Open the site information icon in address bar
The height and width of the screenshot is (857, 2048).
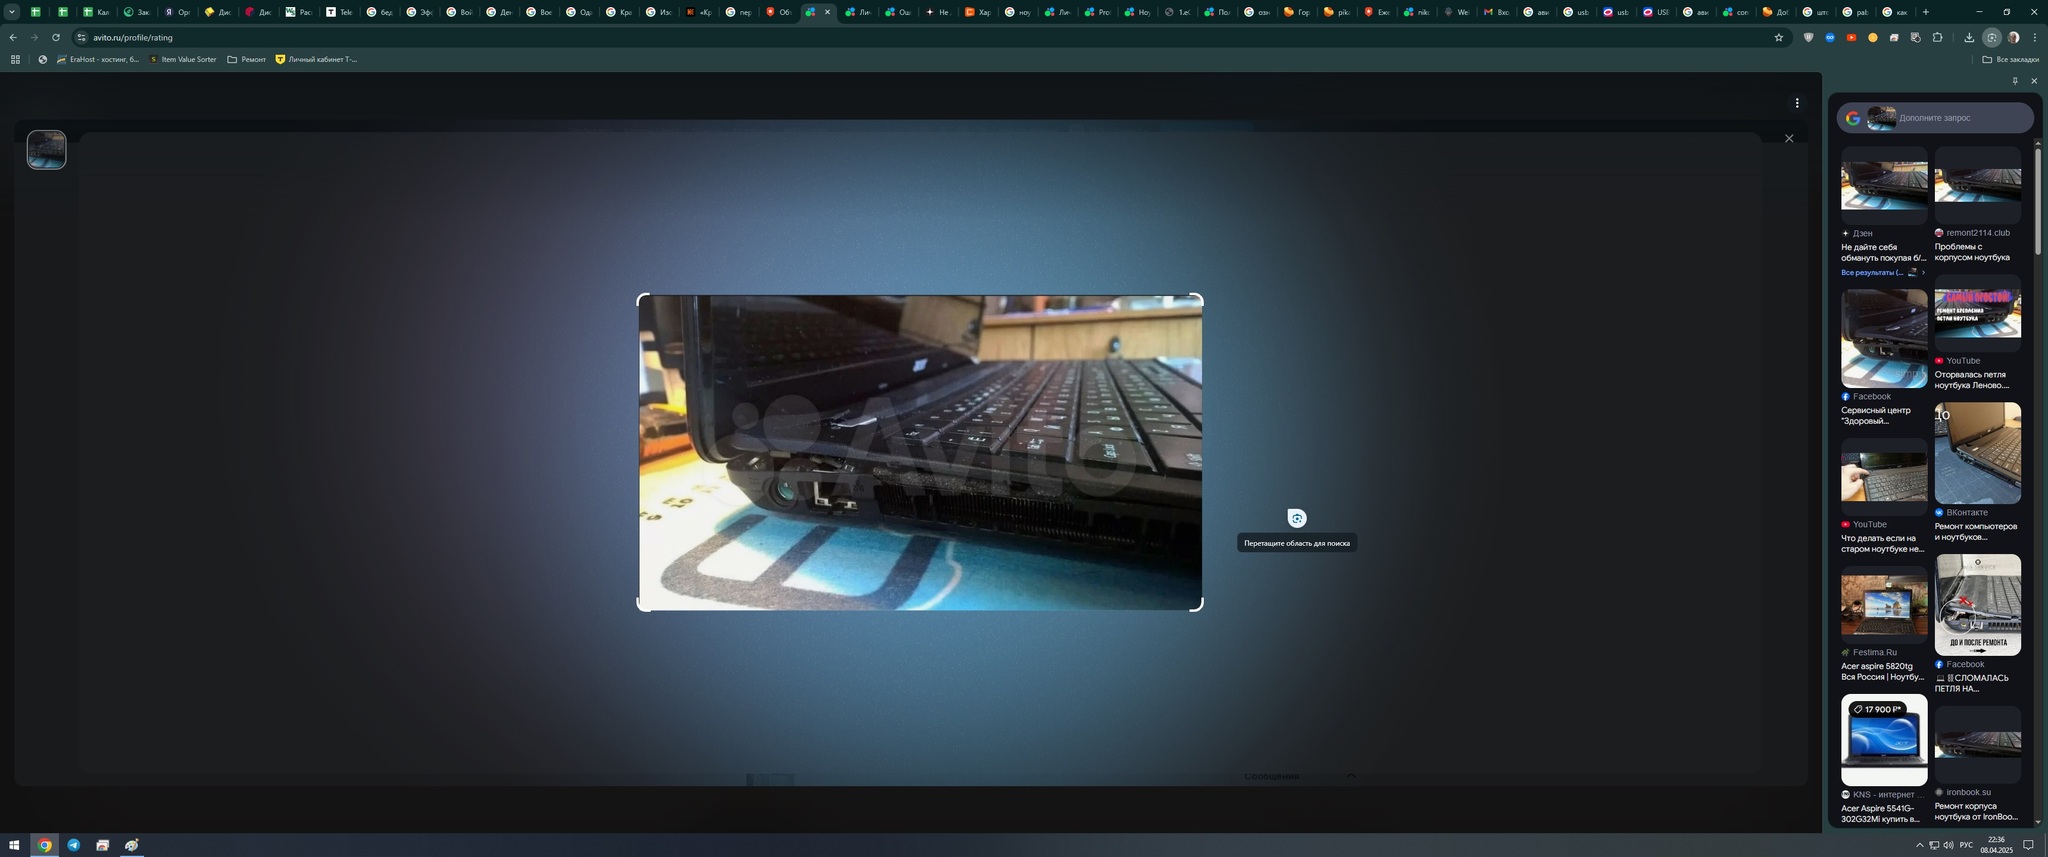tap(82, 38)
